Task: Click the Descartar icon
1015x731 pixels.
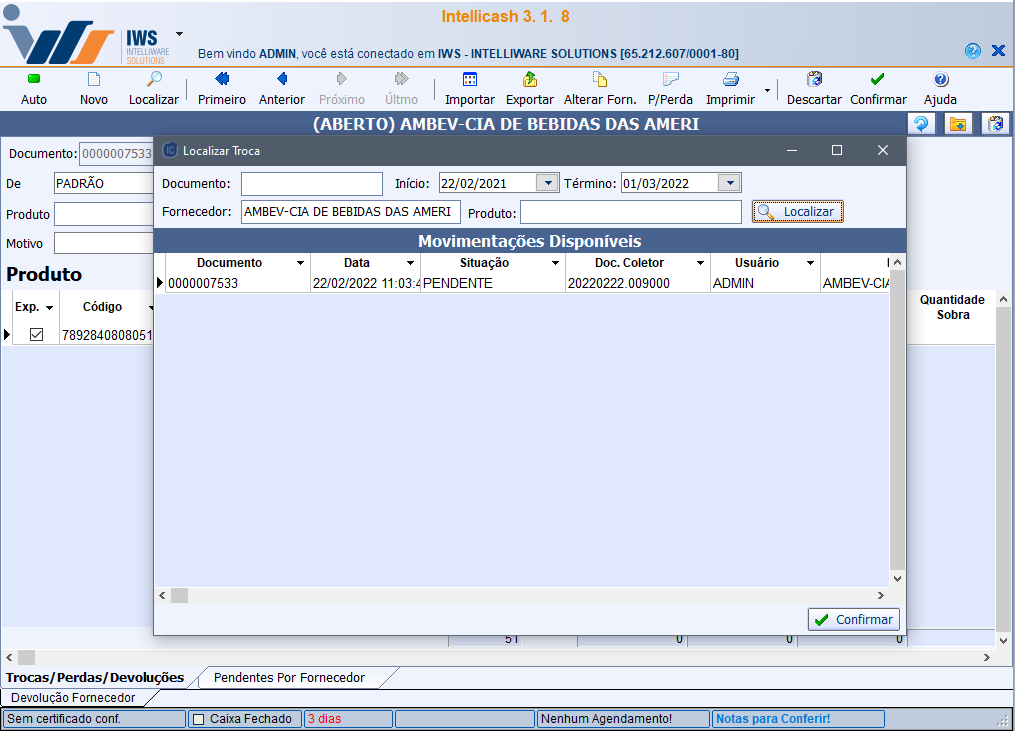Action: [814, 87]
